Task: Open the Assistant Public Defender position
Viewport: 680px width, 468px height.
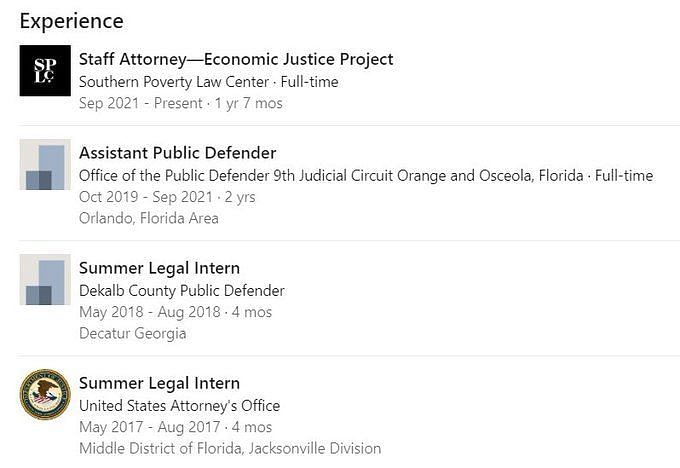Action: 177,153
